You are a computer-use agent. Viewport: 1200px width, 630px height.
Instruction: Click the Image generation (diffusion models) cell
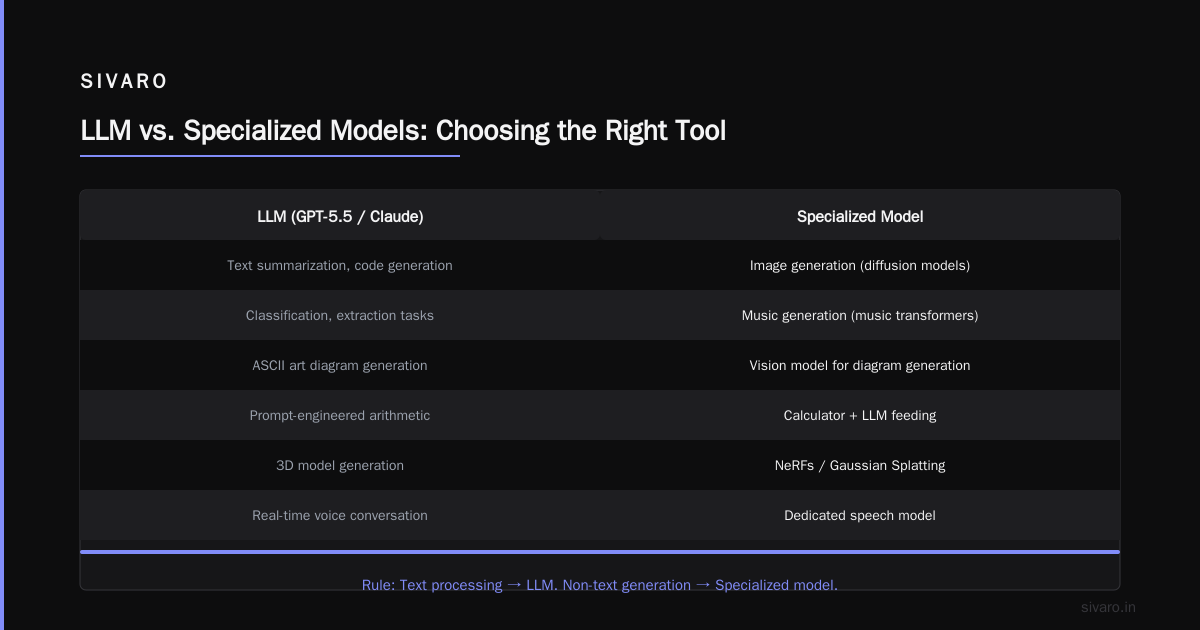[860, 265]
